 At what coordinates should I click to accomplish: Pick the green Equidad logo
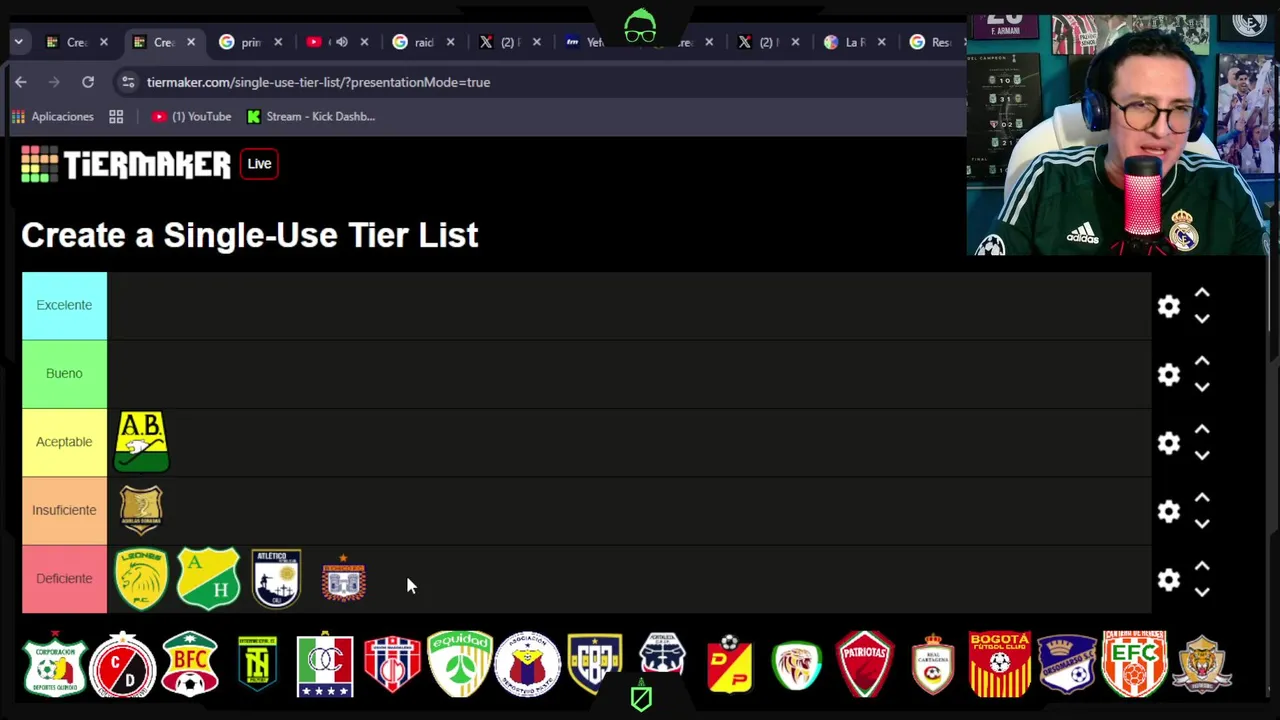(460, 663)
